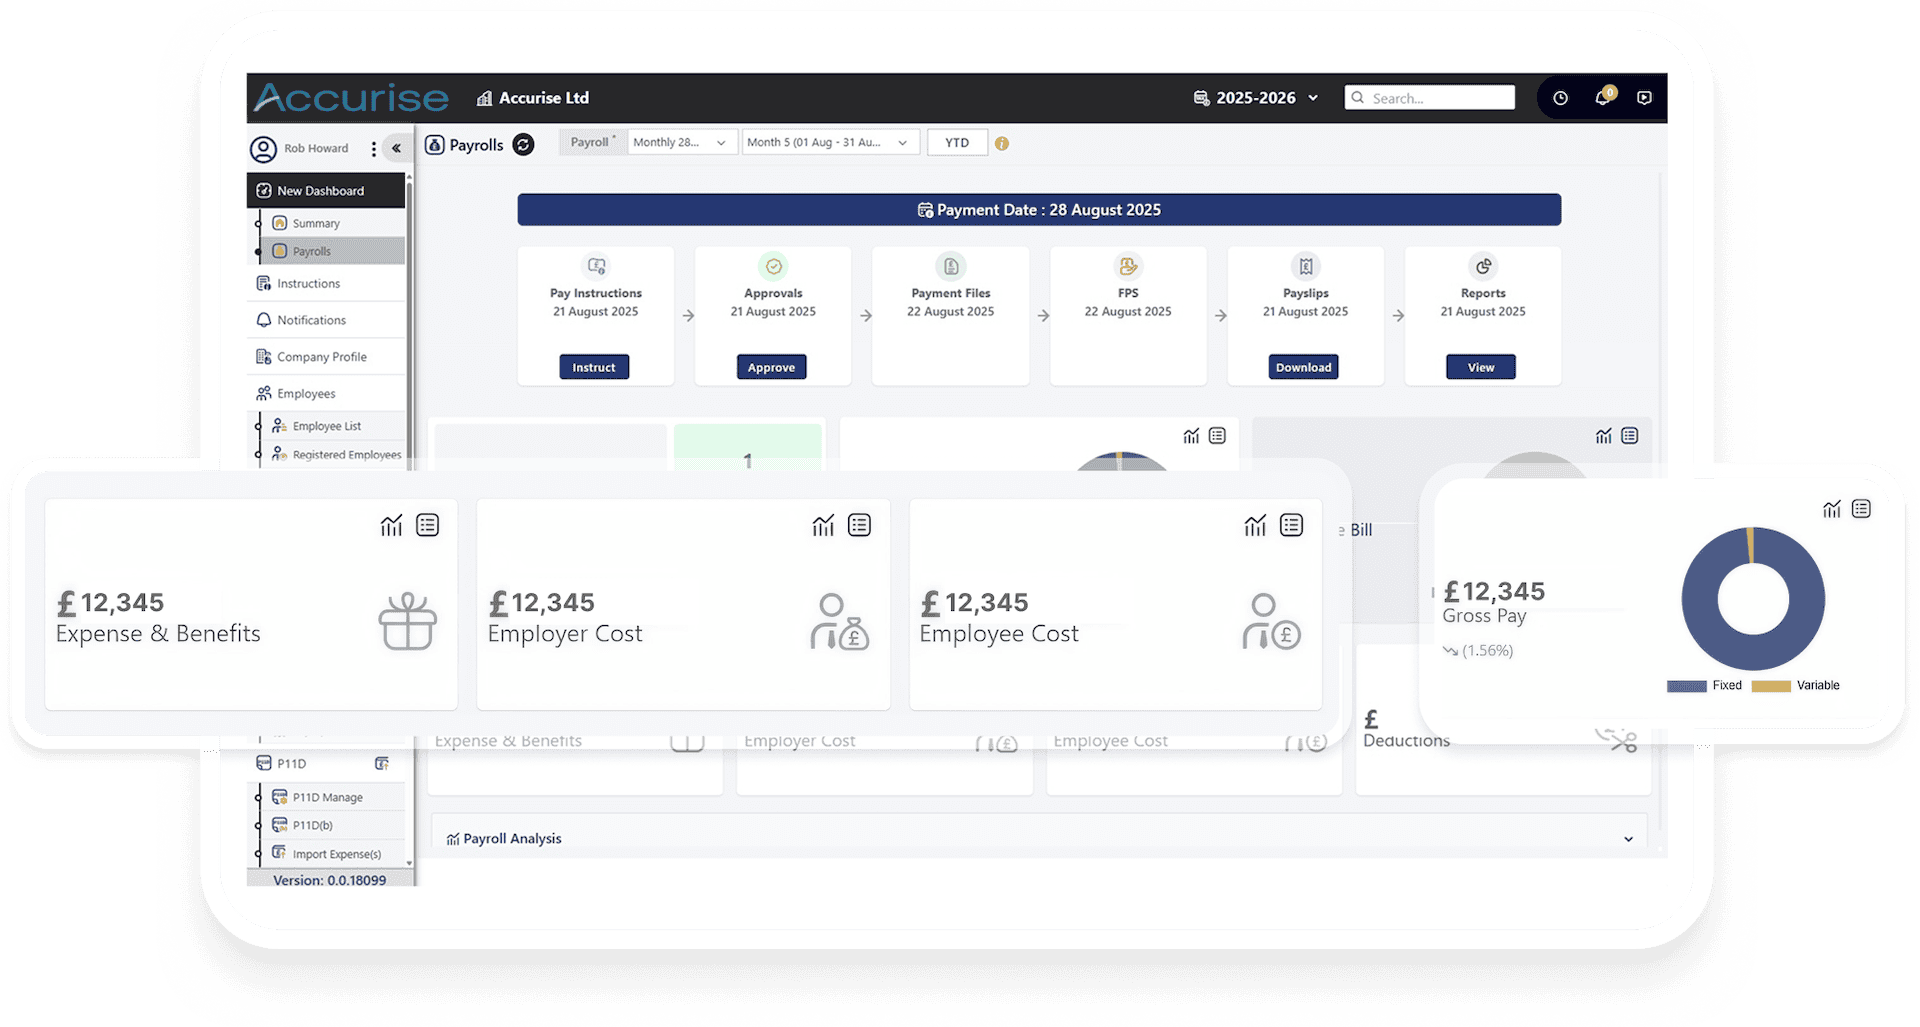Click the Download button under Payslips
The width and height of the screenshot is (1920, 1027).
(1303, 366)
